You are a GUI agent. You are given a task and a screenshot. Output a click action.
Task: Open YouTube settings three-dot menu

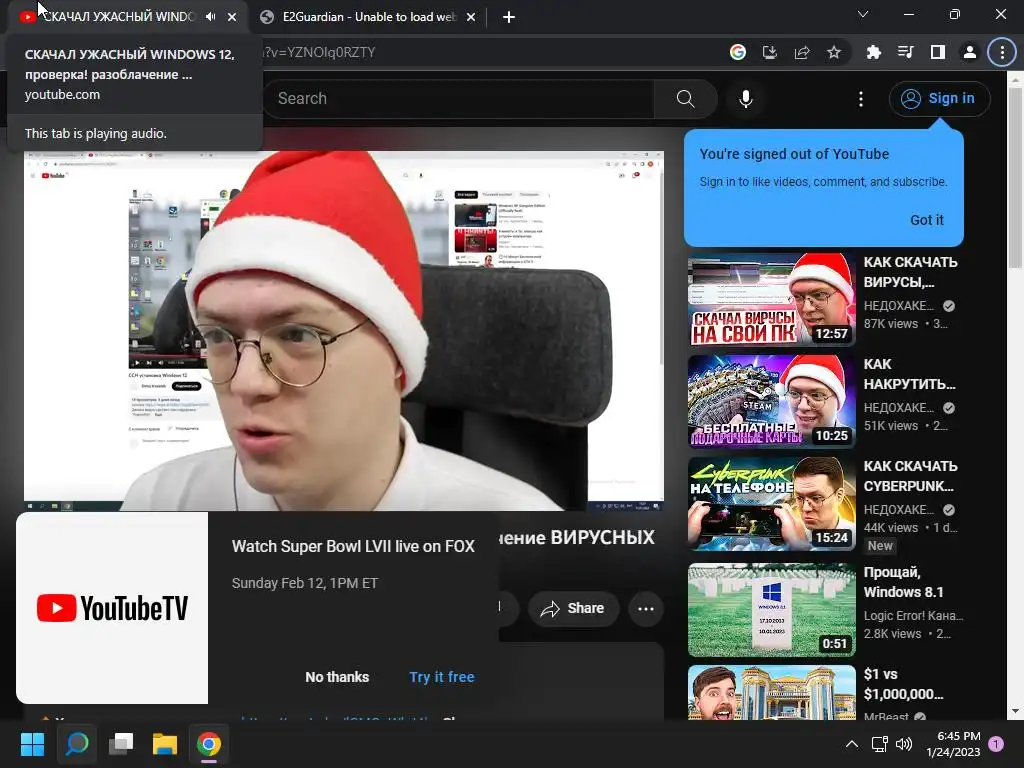[x=861, y=99]
